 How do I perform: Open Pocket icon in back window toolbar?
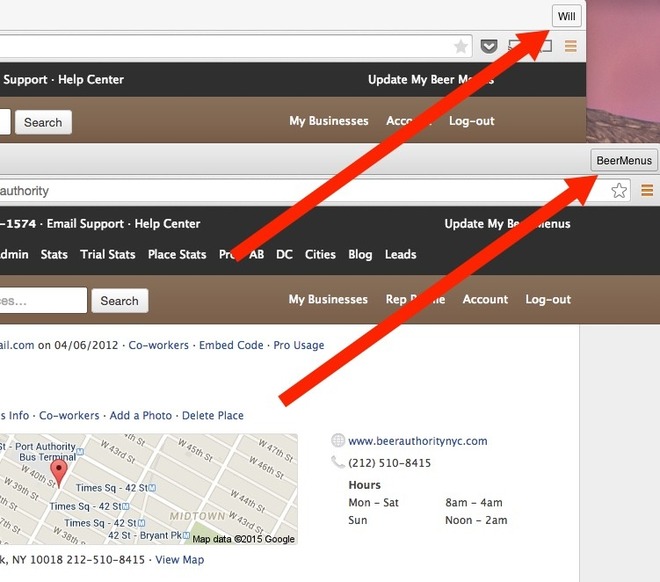489,46
